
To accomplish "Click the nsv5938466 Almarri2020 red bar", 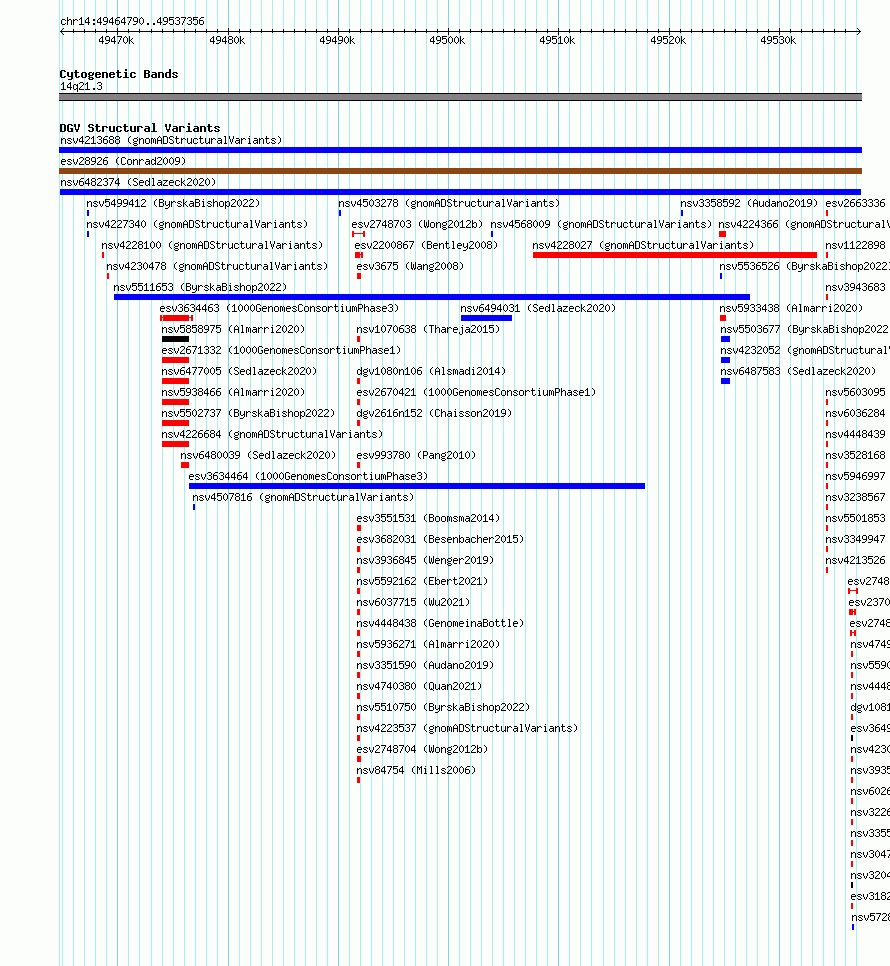I will (176, 402).
